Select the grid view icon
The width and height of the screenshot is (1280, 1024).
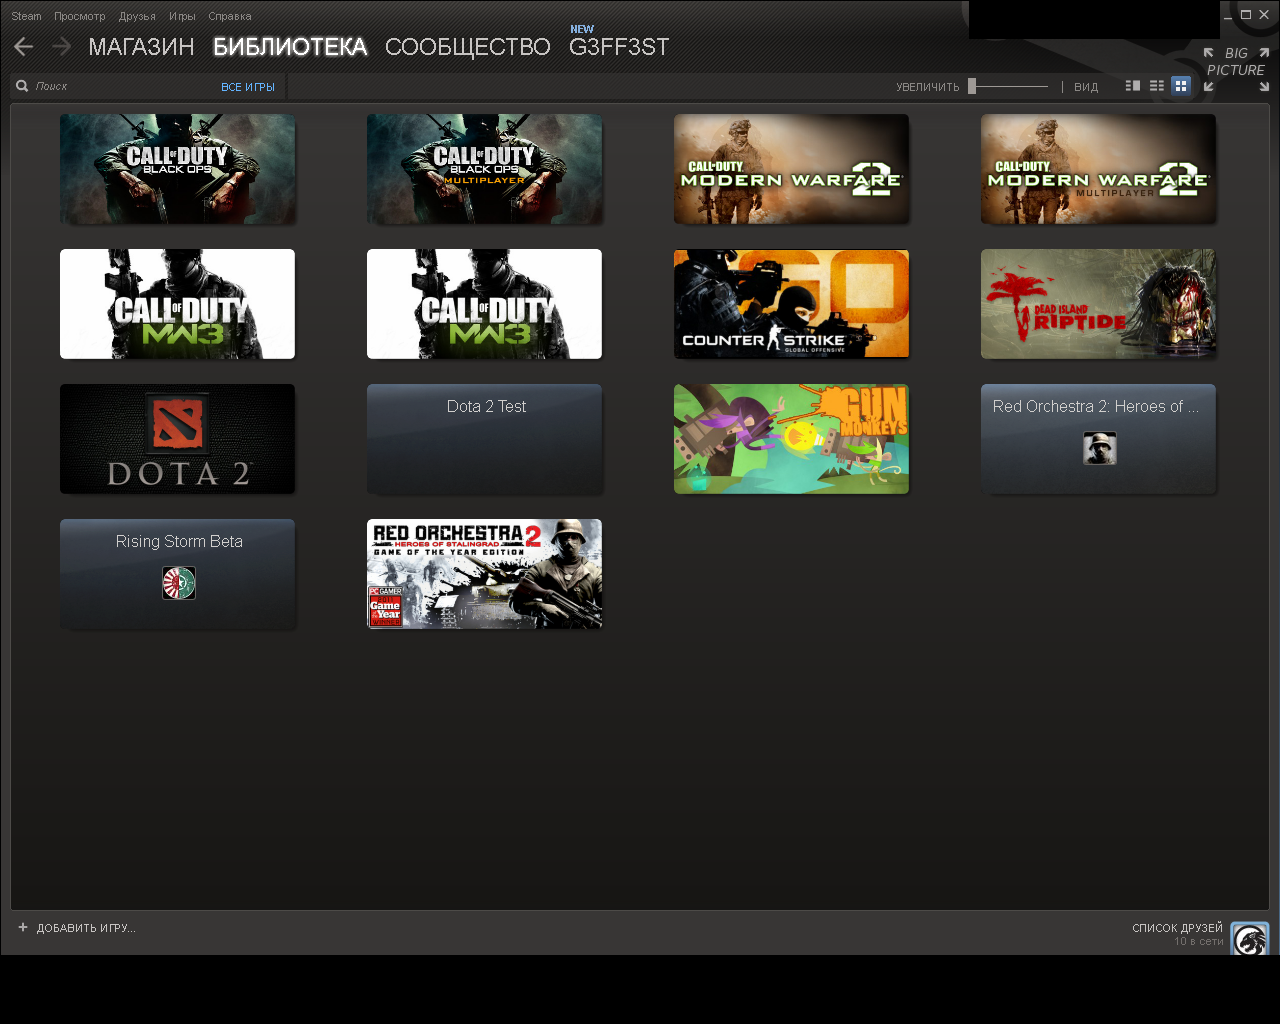(x=1181, y=86)
